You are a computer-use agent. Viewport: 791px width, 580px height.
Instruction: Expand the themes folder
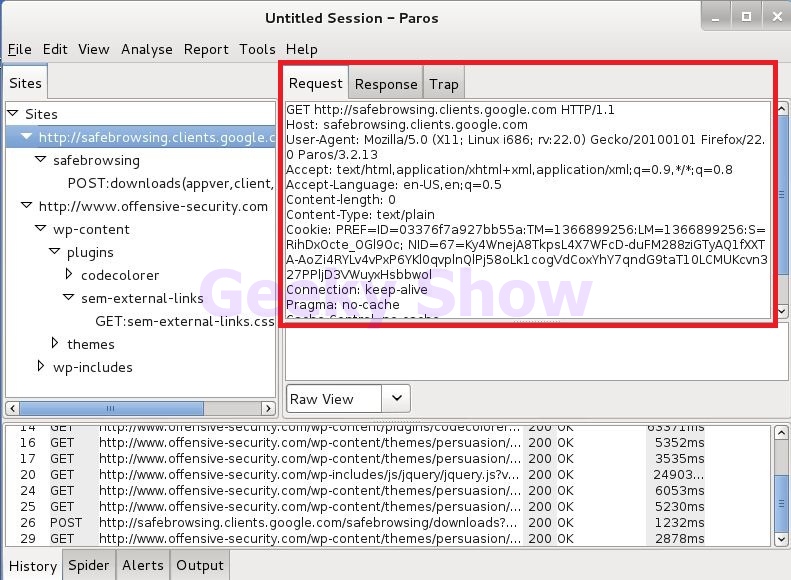point(55,343)
